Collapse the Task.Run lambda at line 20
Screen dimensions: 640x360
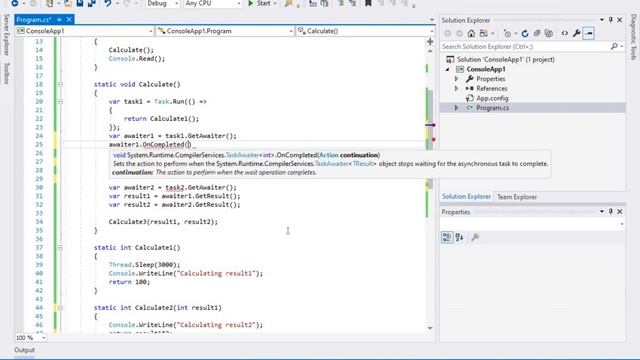coord(60,102)
